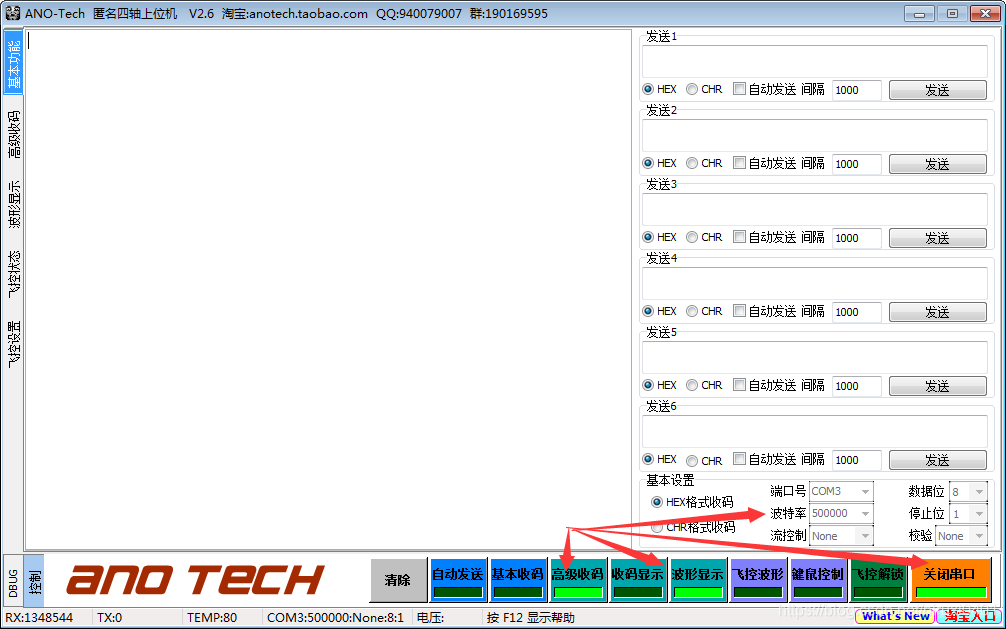Toggle the 收码显示 bottom button

638,580
